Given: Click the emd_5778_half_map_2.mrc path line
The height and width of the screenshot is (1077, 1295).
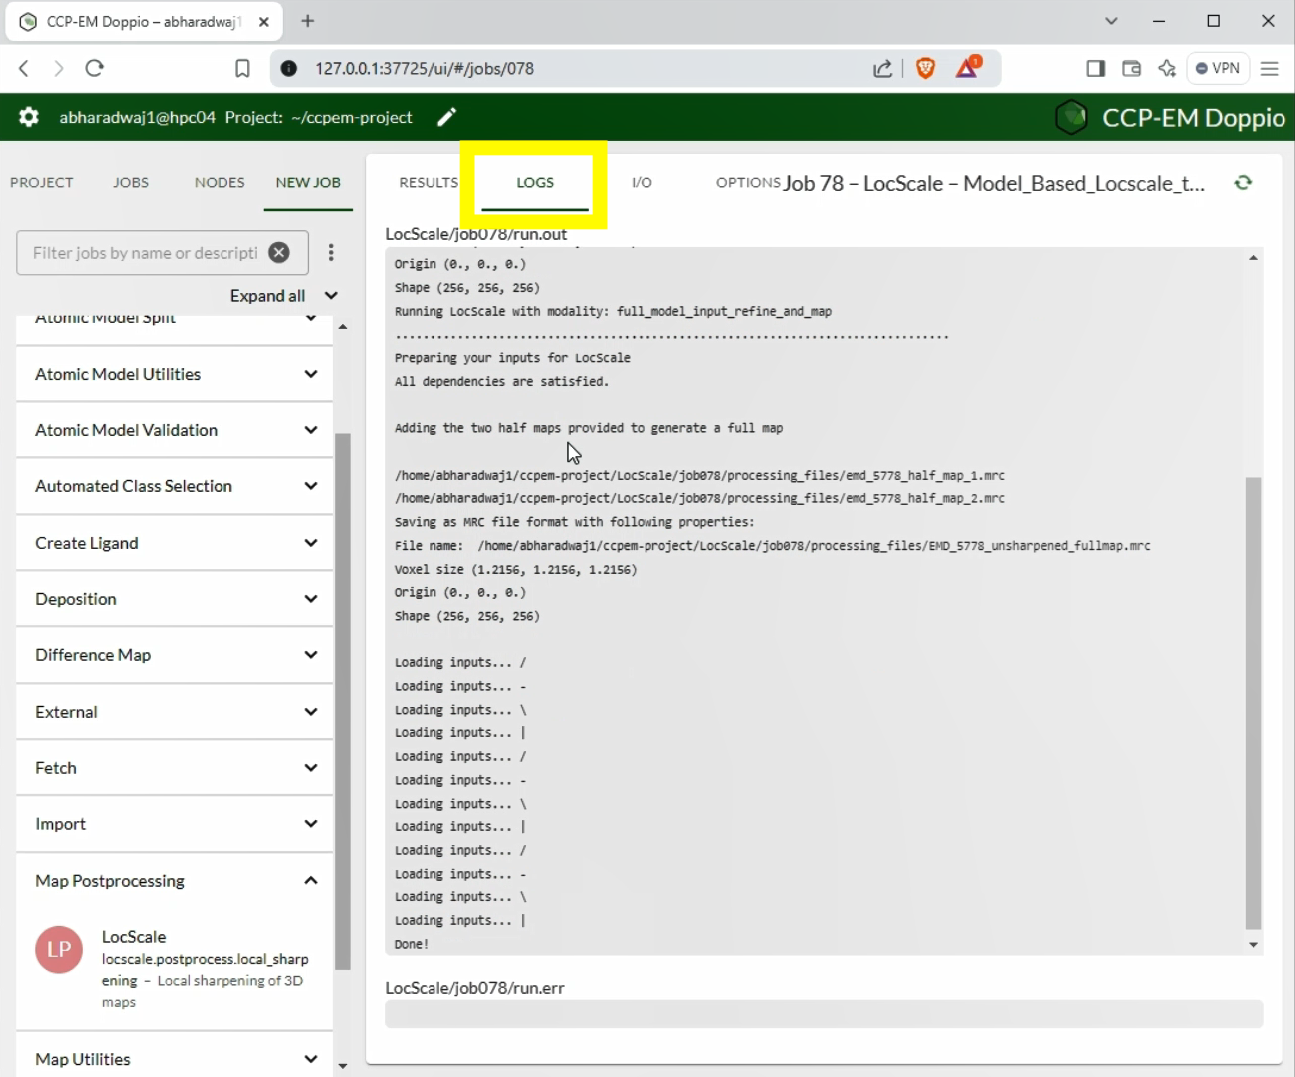Looking at the screenshot, I should tap(700, 498).
